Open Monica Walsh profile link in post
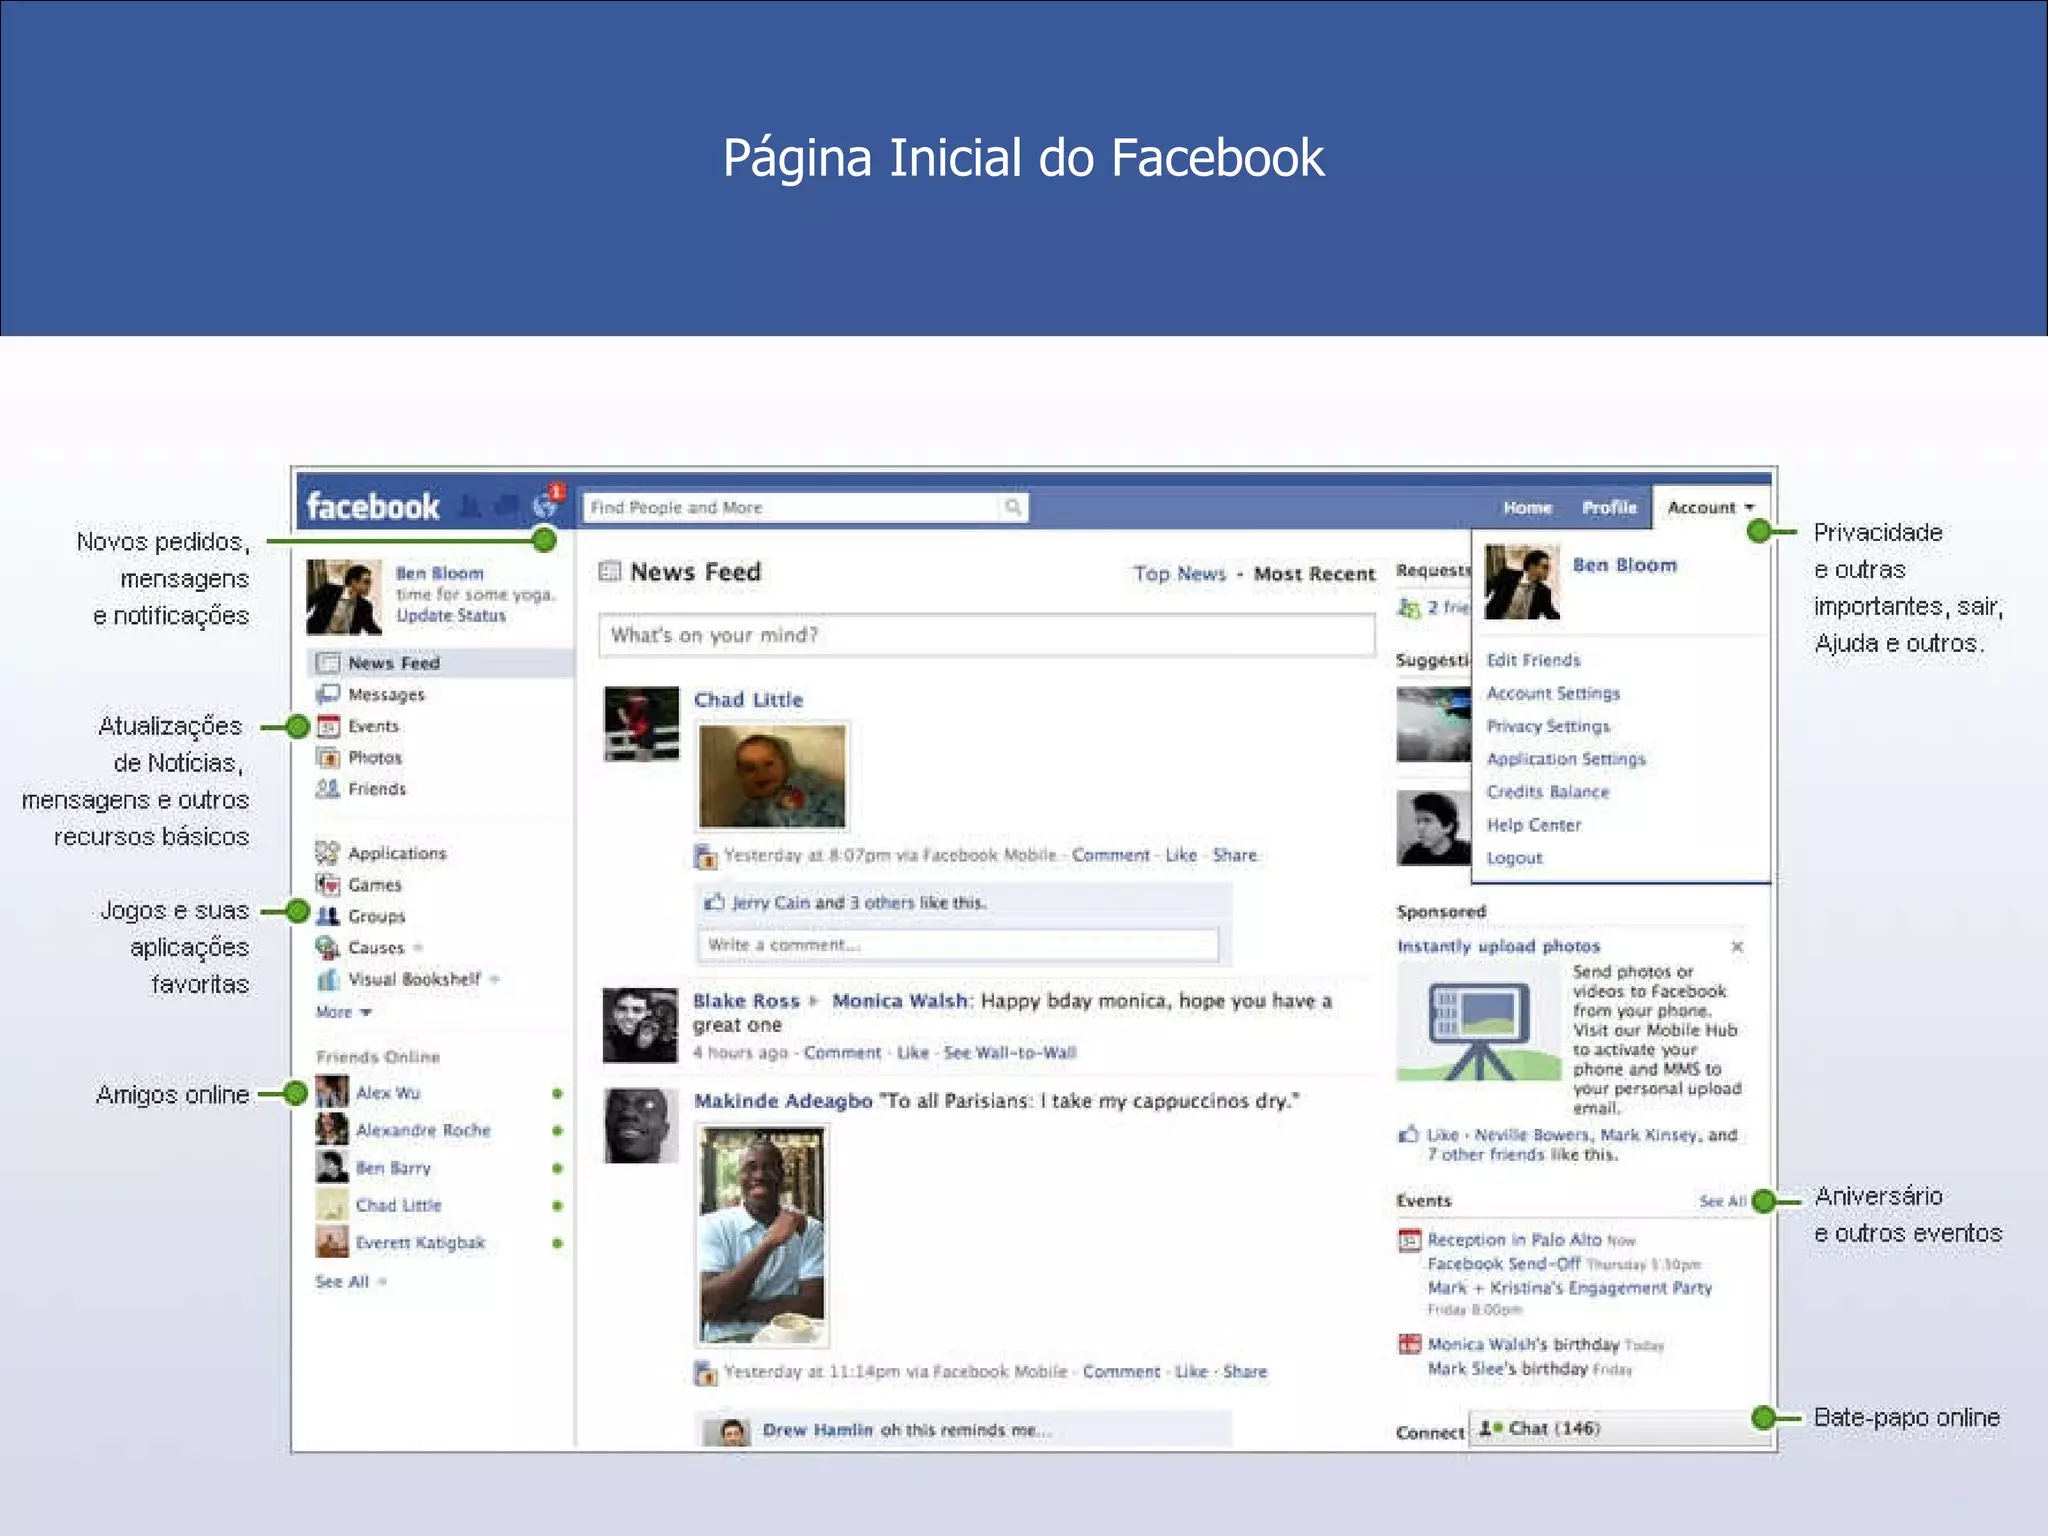Viewport: 2048px width, 1536px height. 899,1001
